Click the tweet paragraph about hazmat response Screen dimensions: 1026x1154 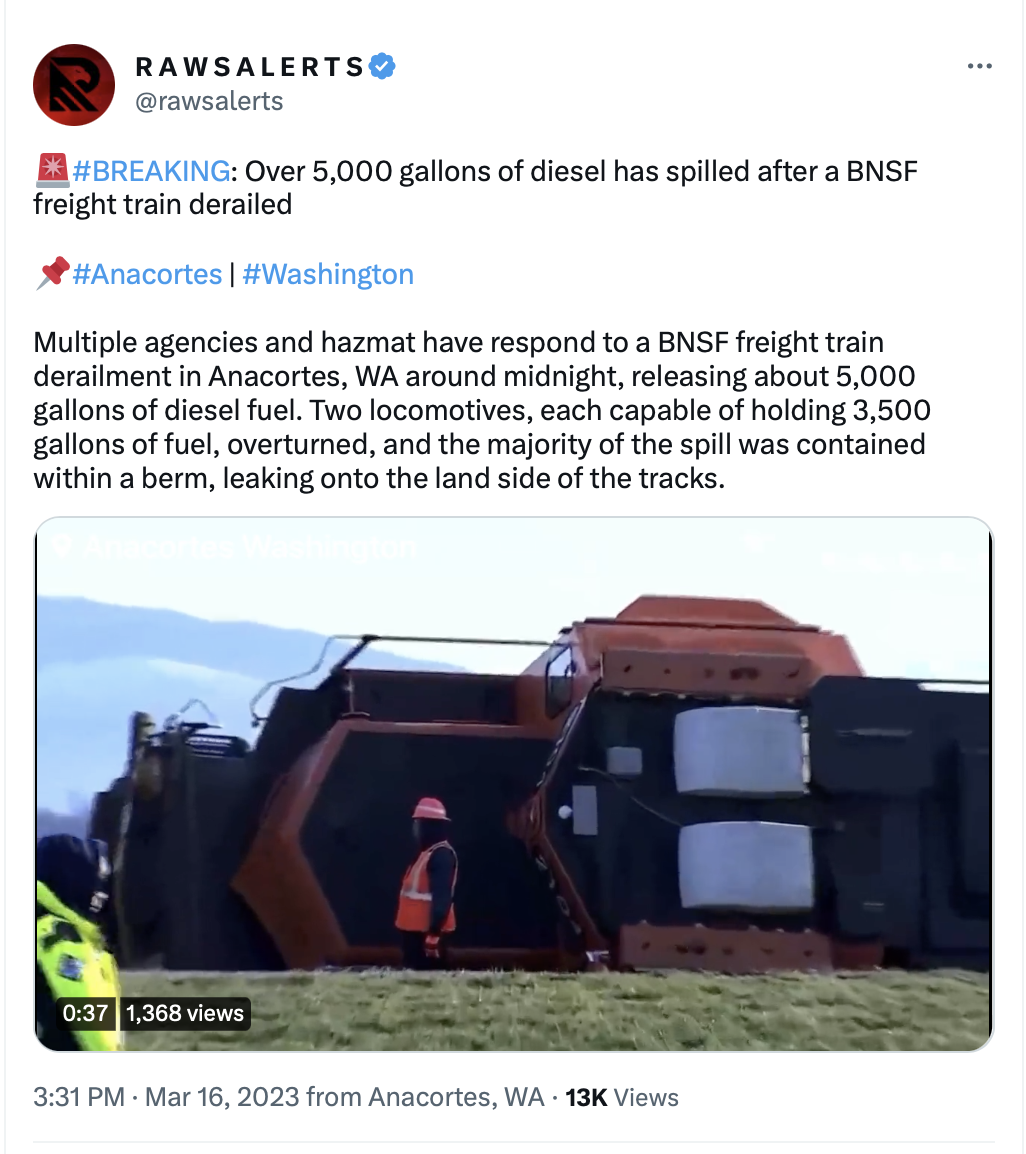click(482, 411)
